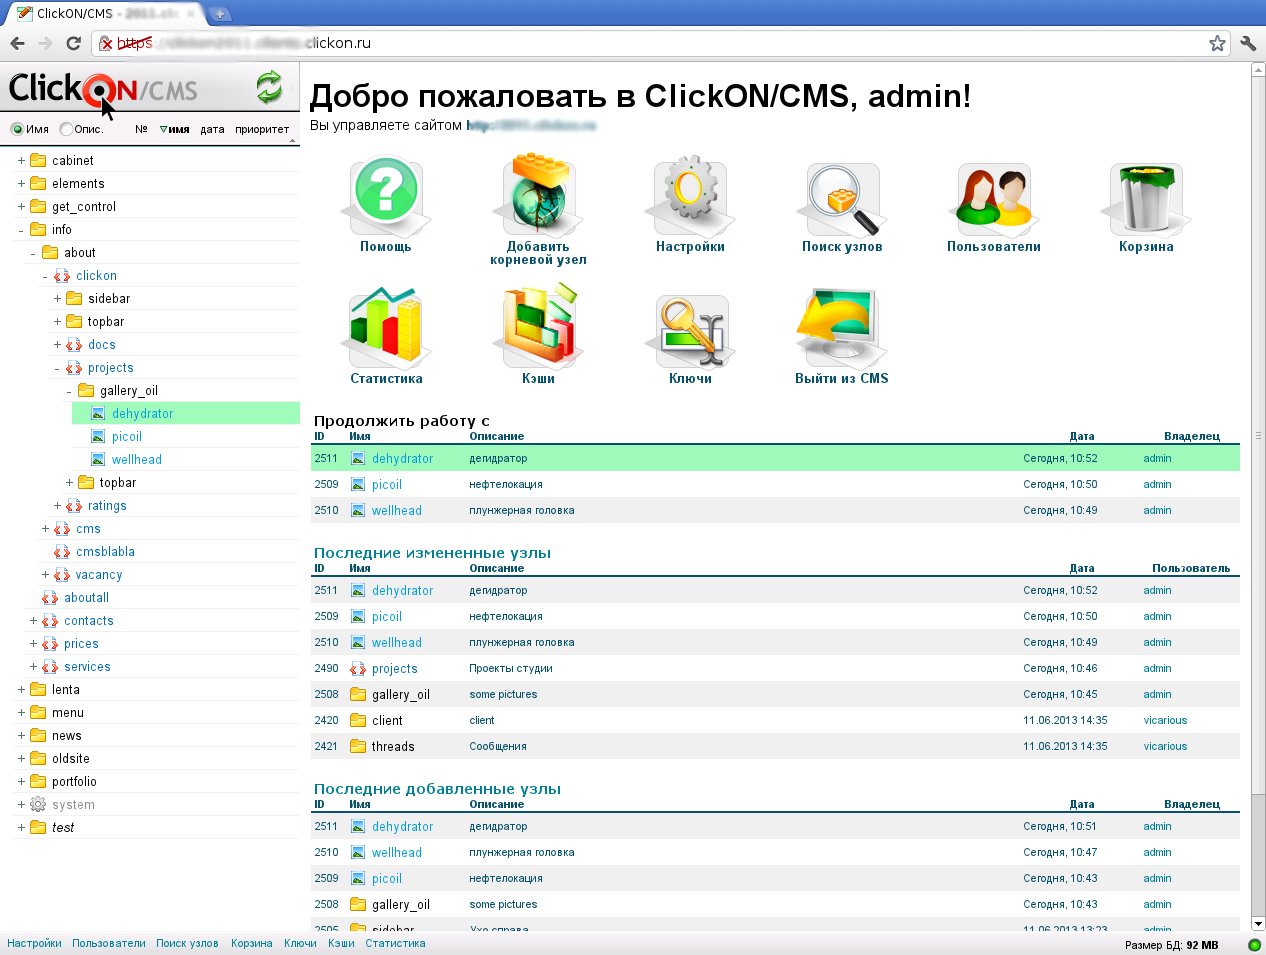This screenshot has height=955, width=1266.
Task: Open the Поиск узлов magnifier icon
Action: [x=842, y=198]
